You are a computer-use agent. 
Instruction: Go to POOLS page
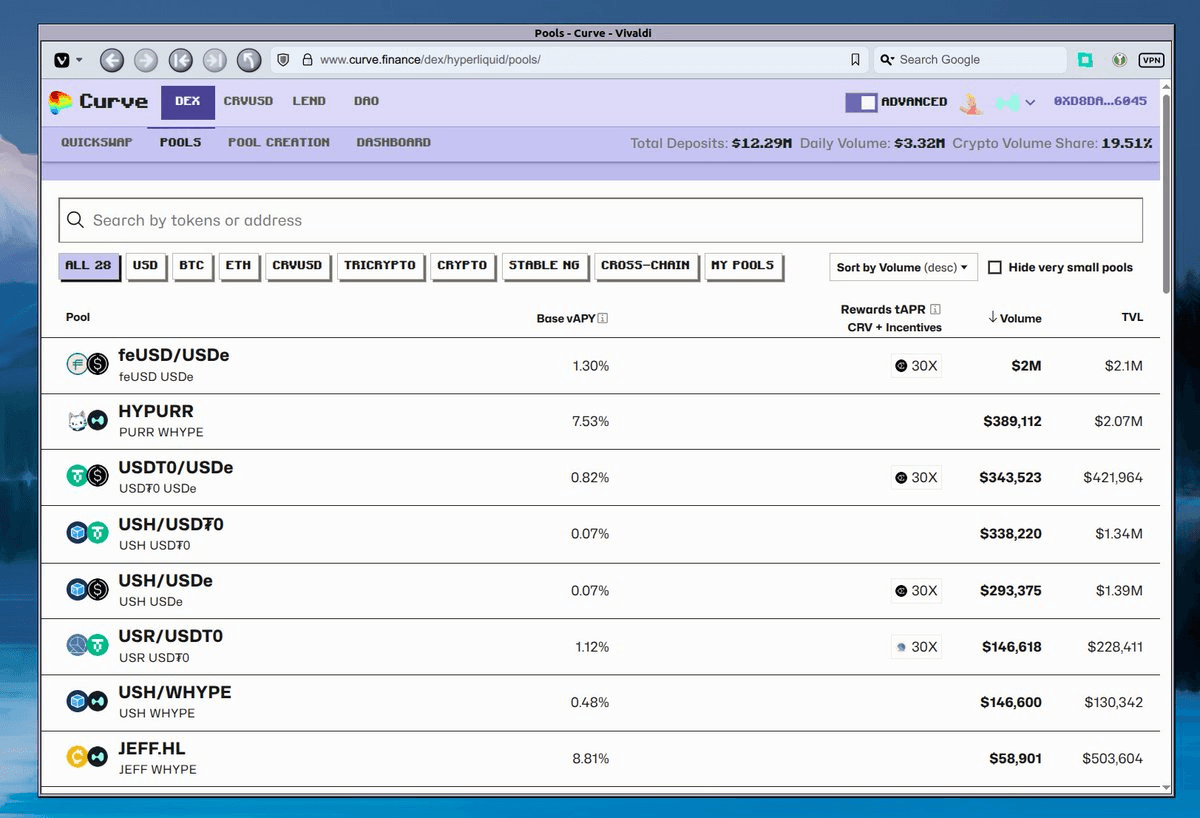pyautogui.click(x=181, y=143)
